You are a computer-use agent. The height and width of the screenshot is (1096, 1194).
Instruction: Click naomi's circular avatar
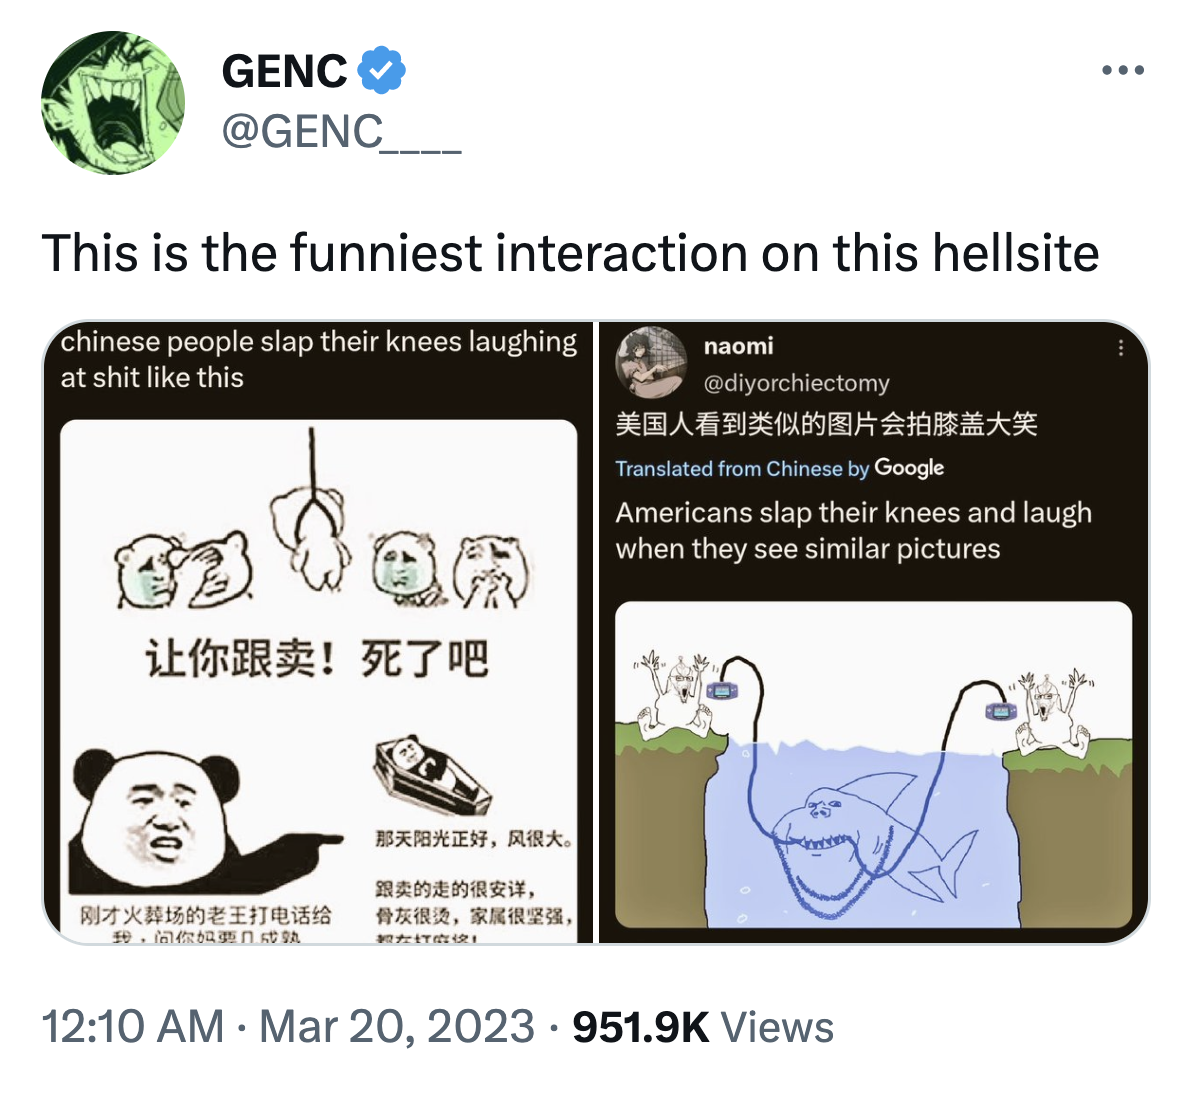[652, 363]
